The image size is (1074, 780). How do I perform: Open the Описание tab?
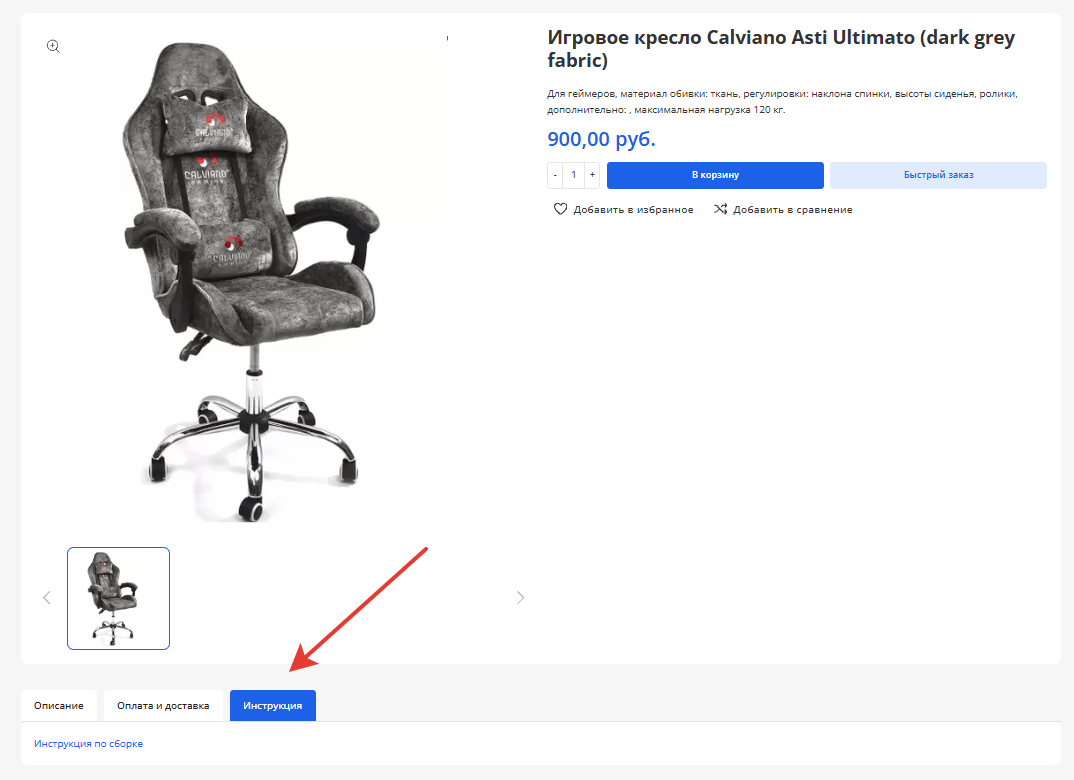coord(59,705)
